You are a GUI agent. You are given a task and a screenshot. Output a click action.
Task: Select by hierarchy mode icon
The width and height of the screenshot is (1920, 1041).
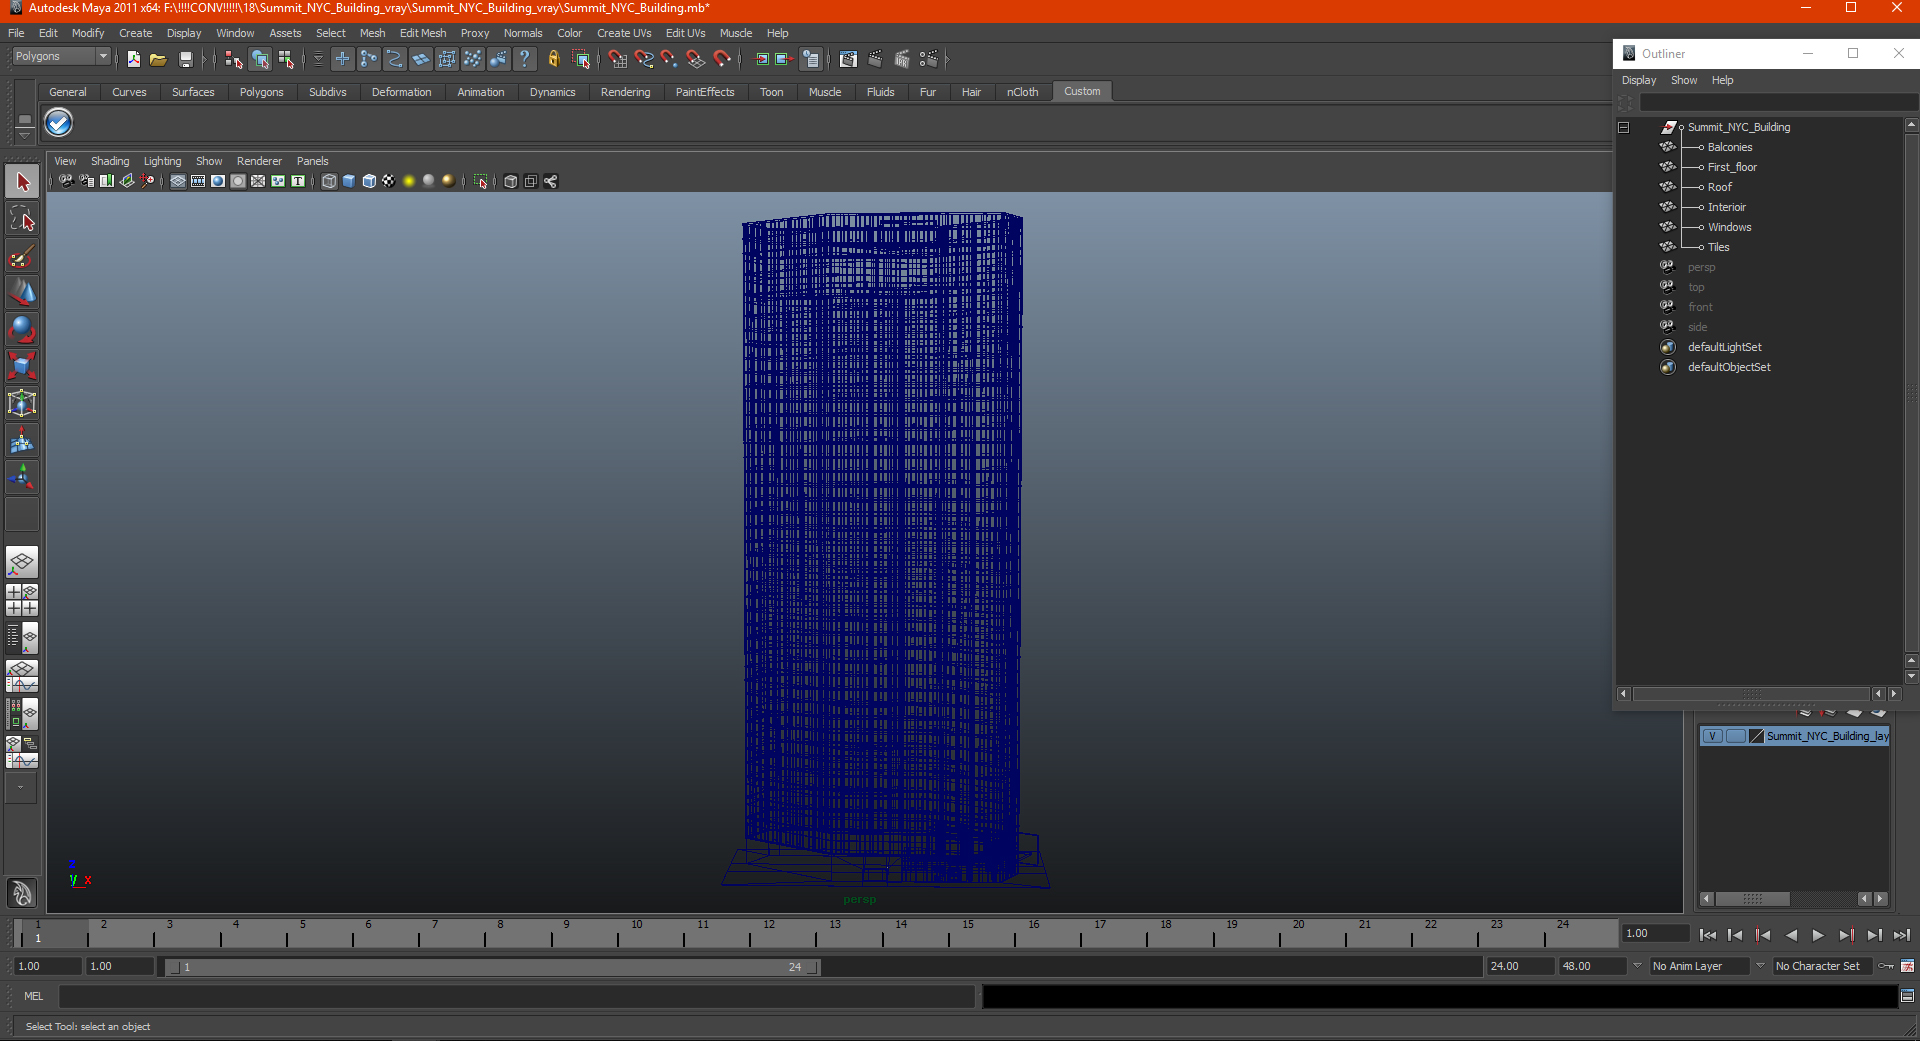[x=234, y=60]
